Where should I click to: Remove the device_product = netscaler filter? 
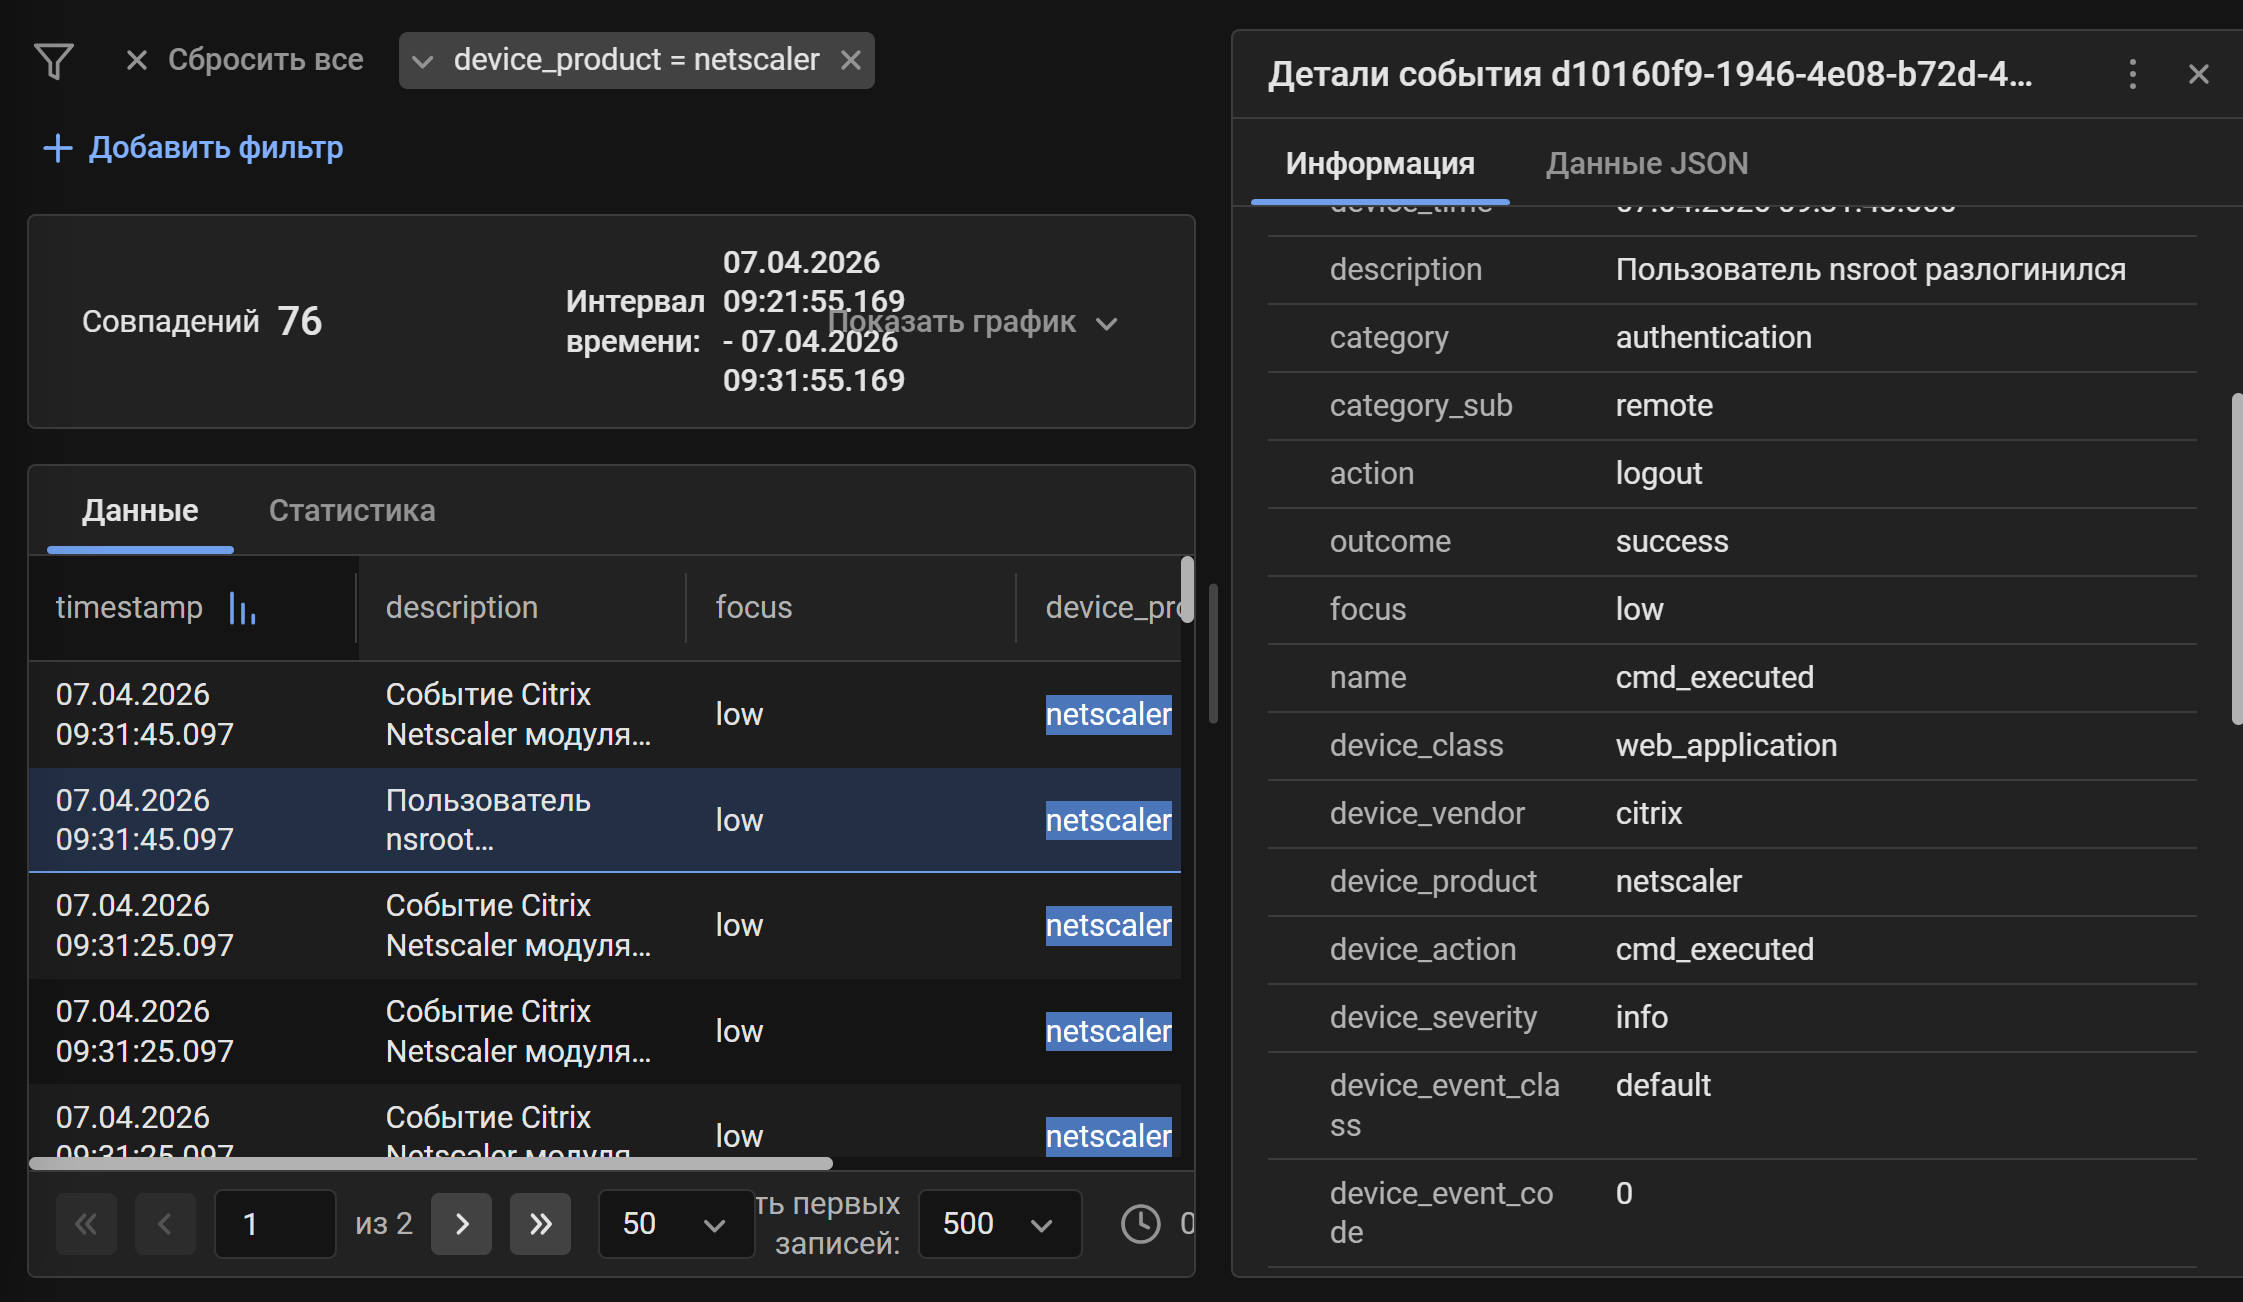(851, 60)
